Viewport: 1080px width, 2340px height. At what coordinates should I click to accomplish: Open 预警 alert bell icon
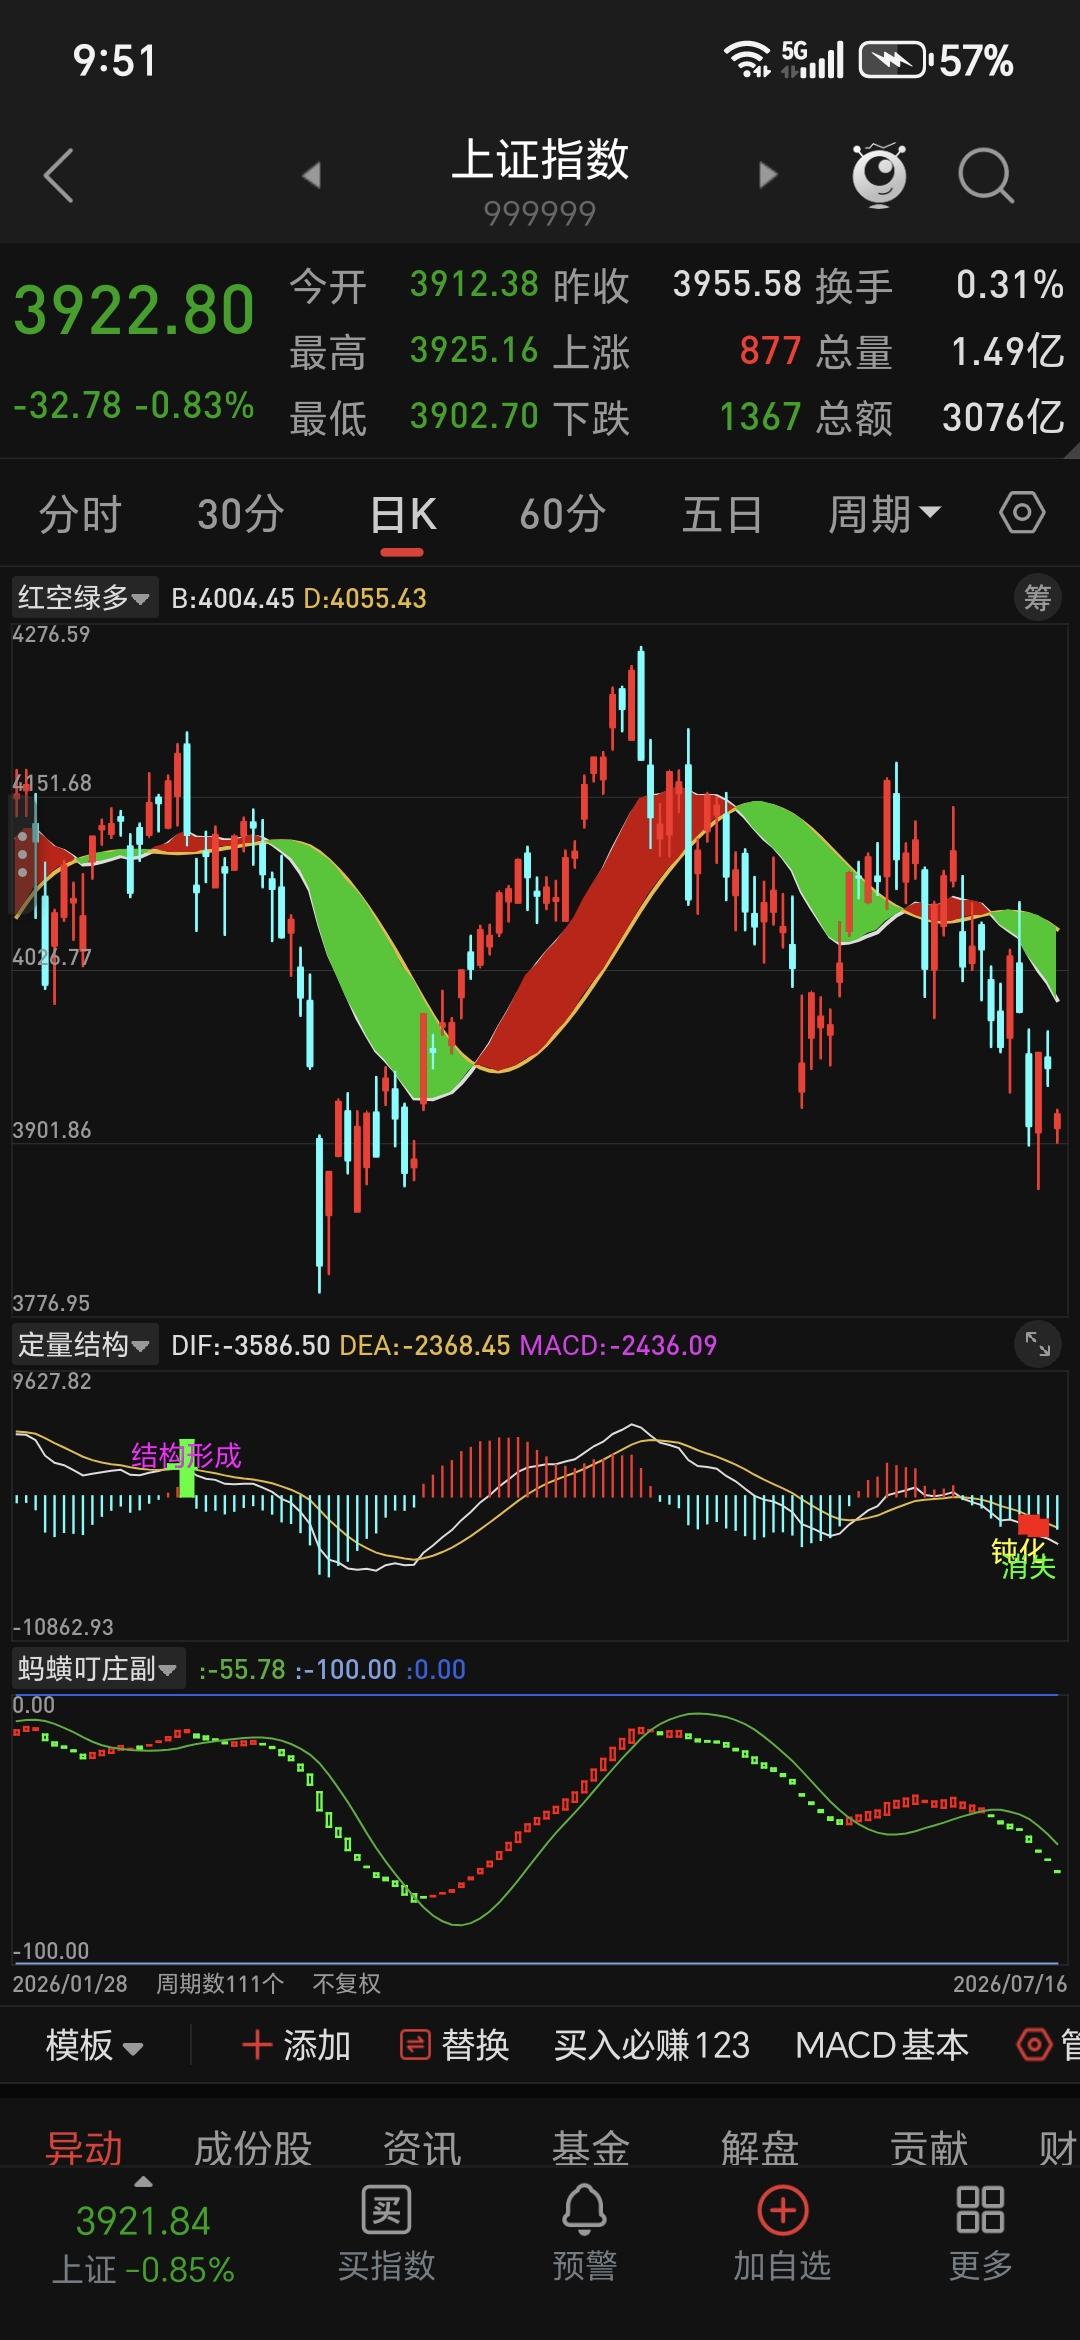click(584, 2233)
